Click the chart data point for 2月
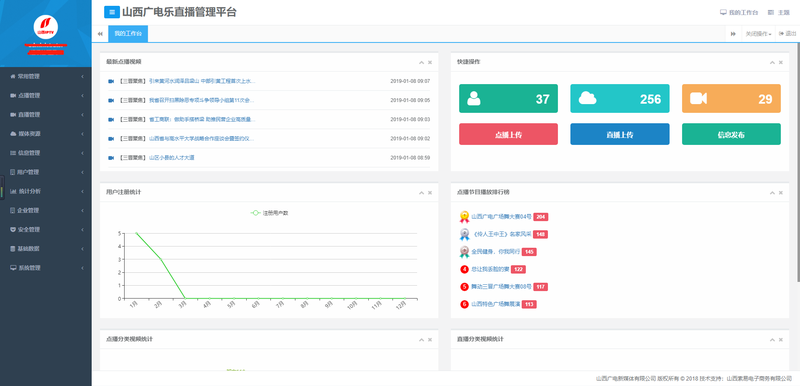 [x=161, y=260]
